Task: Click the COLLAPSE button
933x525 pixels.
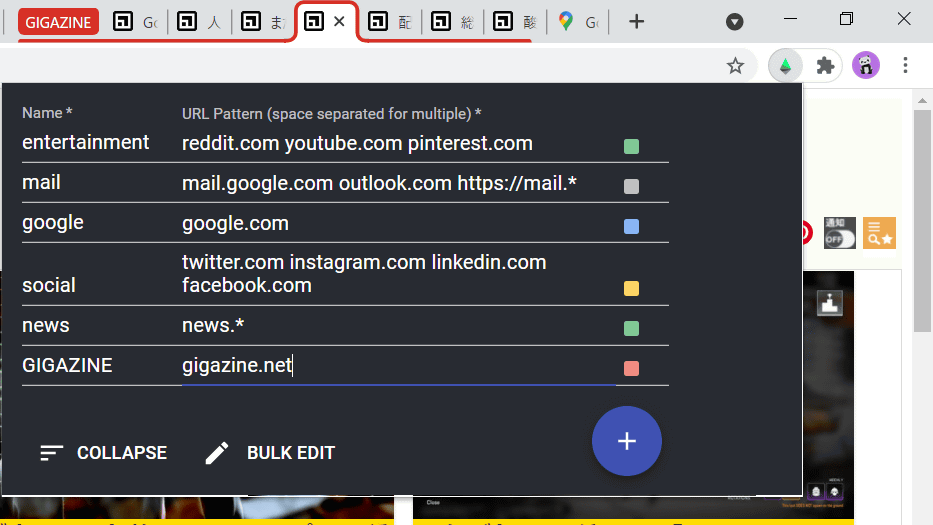Action: 104,453
